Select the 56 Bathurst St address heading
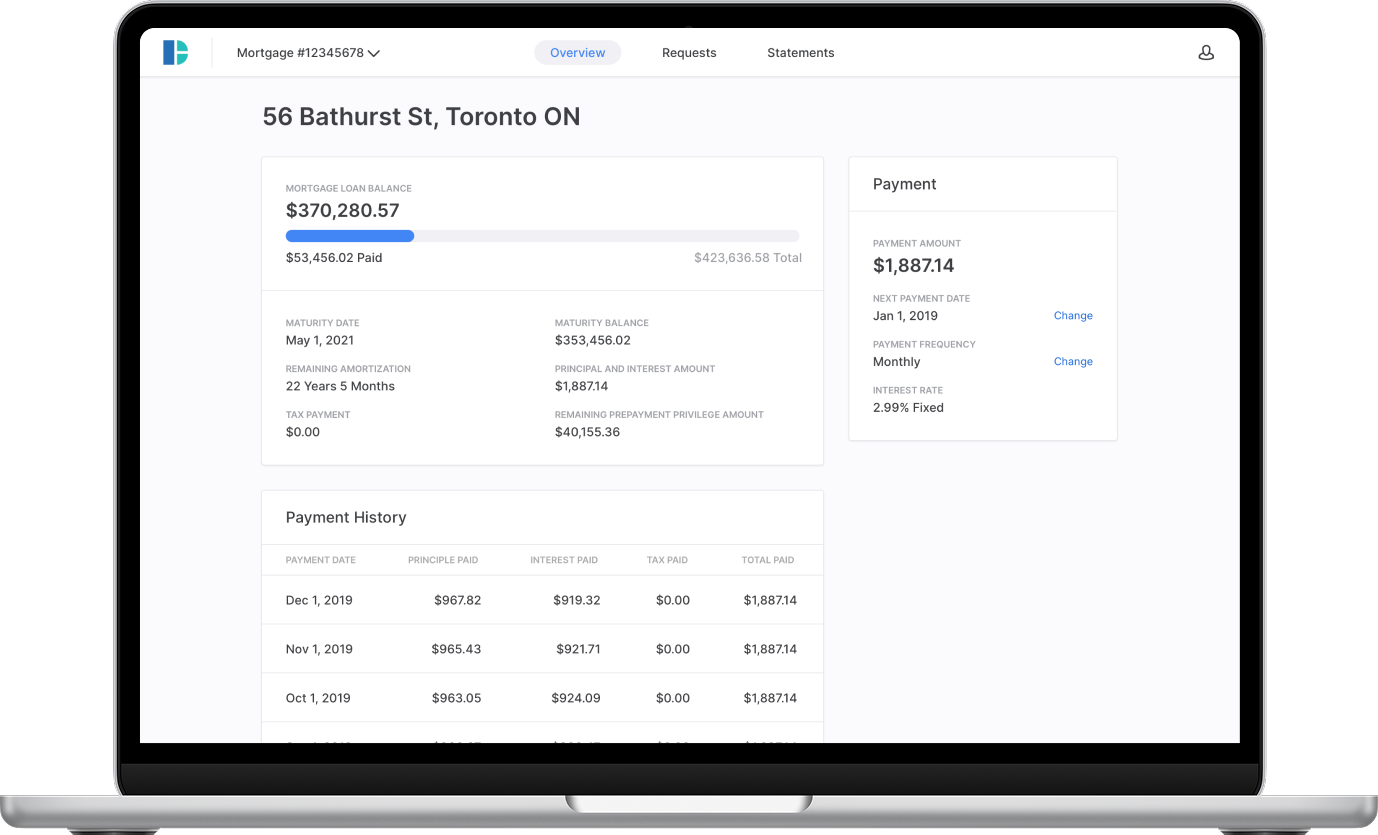The width and height of the screenshot is (1378, 835). pos(421,117)
